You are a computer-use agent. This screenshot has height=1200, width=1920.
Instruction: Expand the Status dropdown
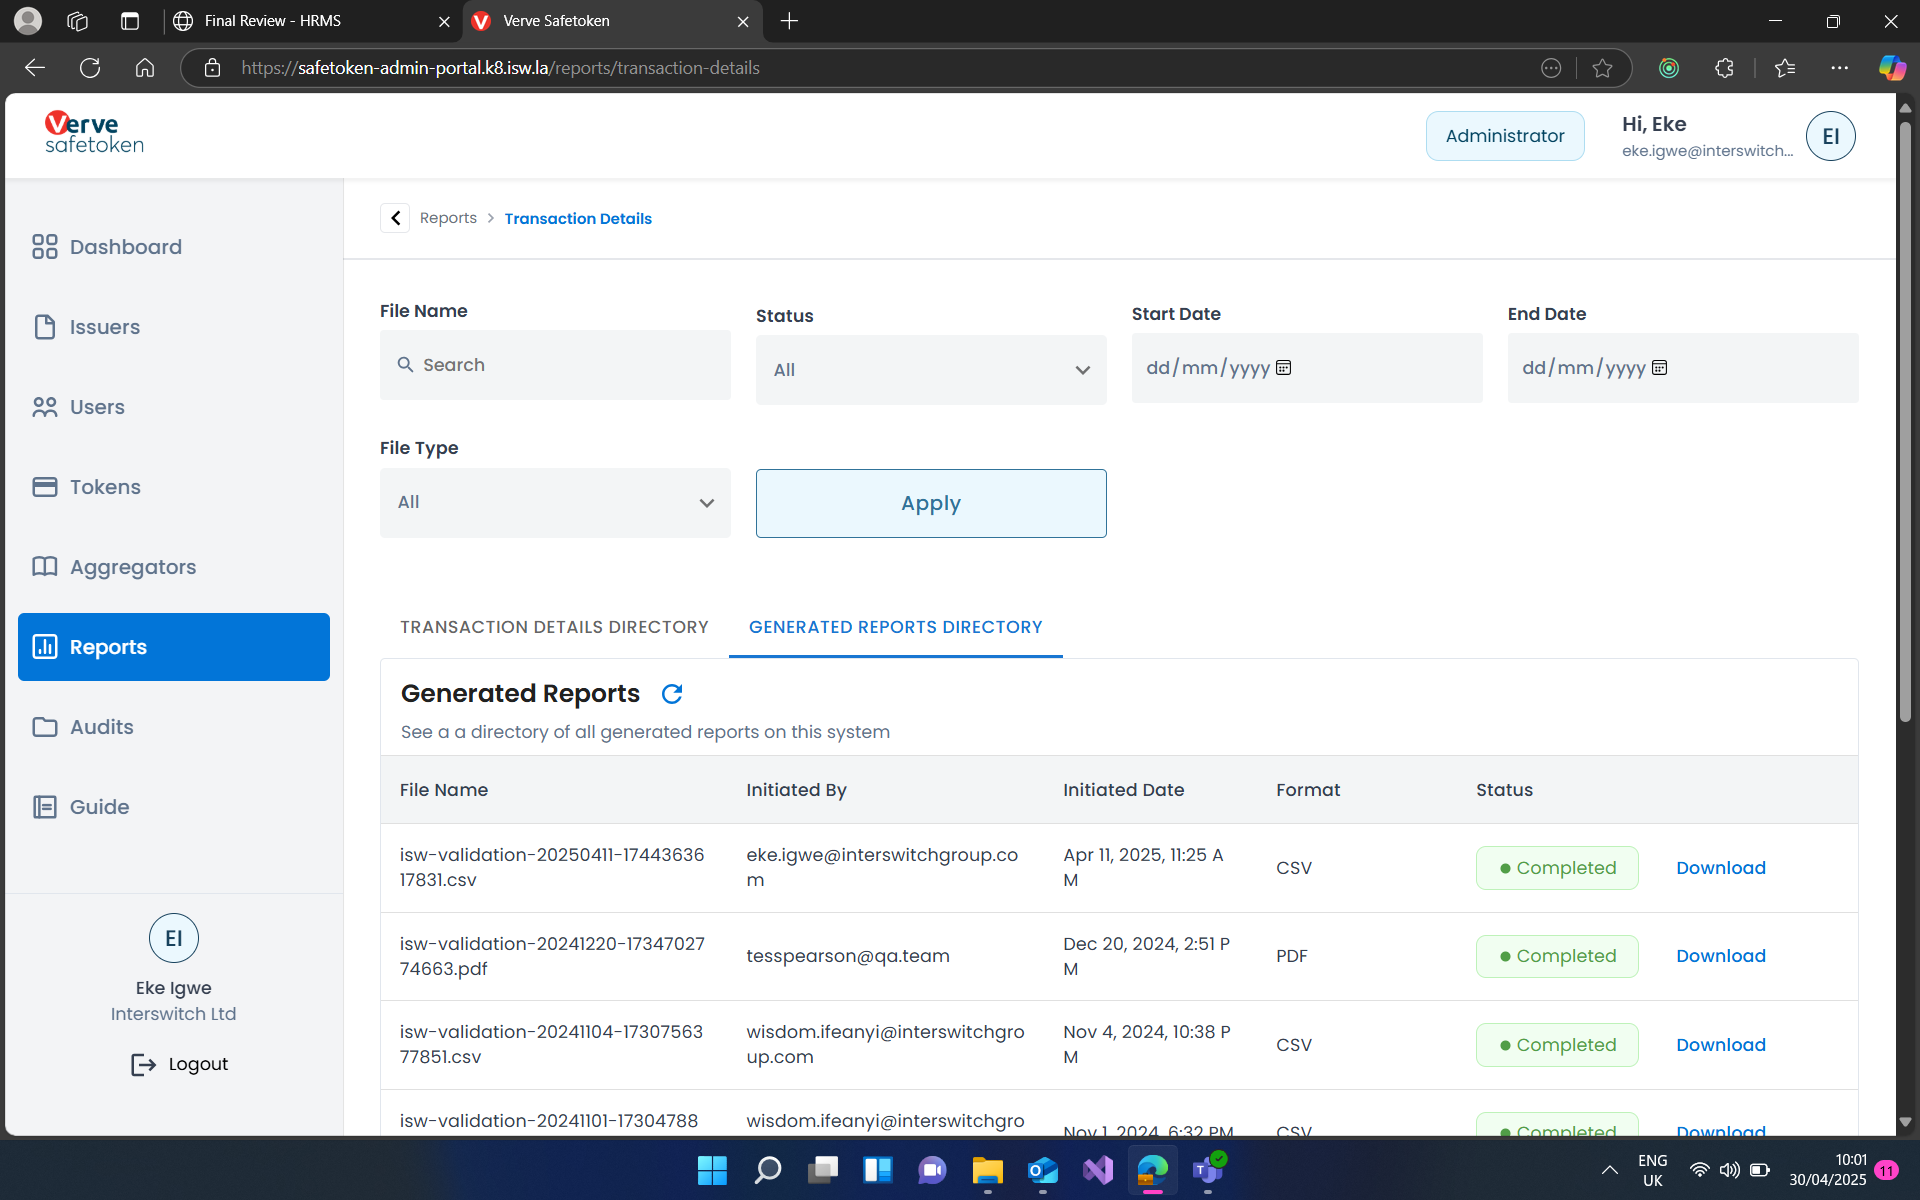(x=930, y=370)
